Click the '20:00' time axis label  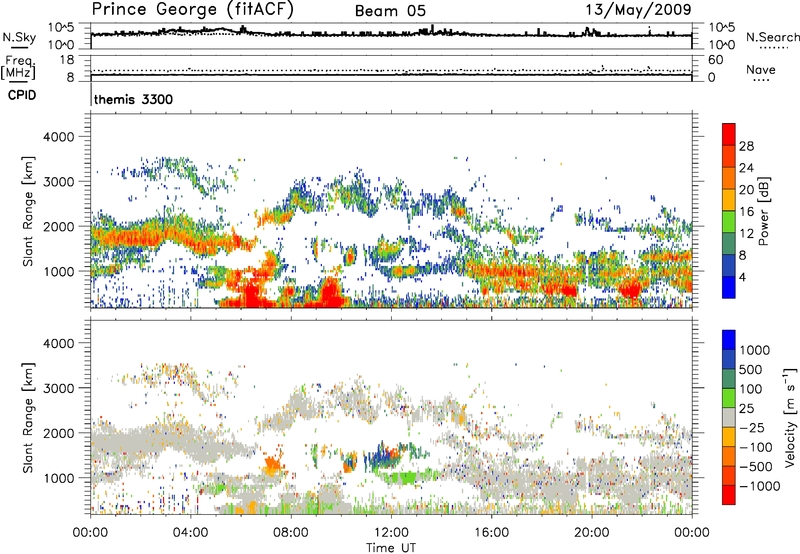point(591,533)
